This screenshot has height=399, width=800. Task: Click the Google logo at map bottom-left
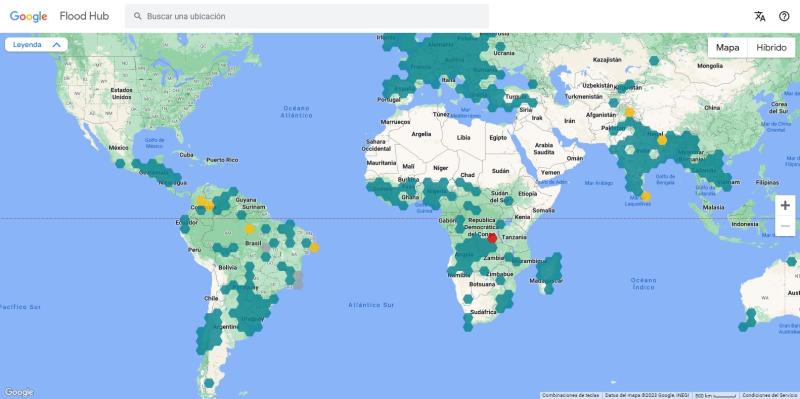18,392
